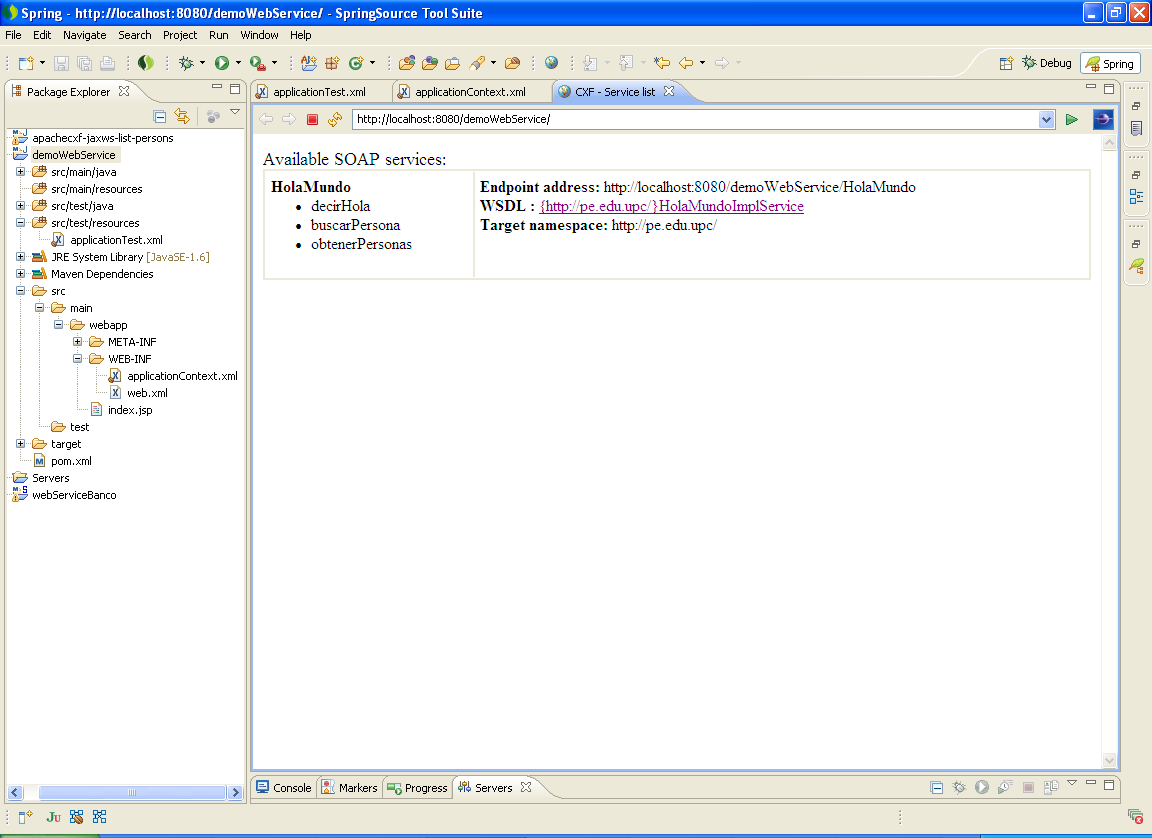Switch to the Console tab

click(x=284, y=787)
